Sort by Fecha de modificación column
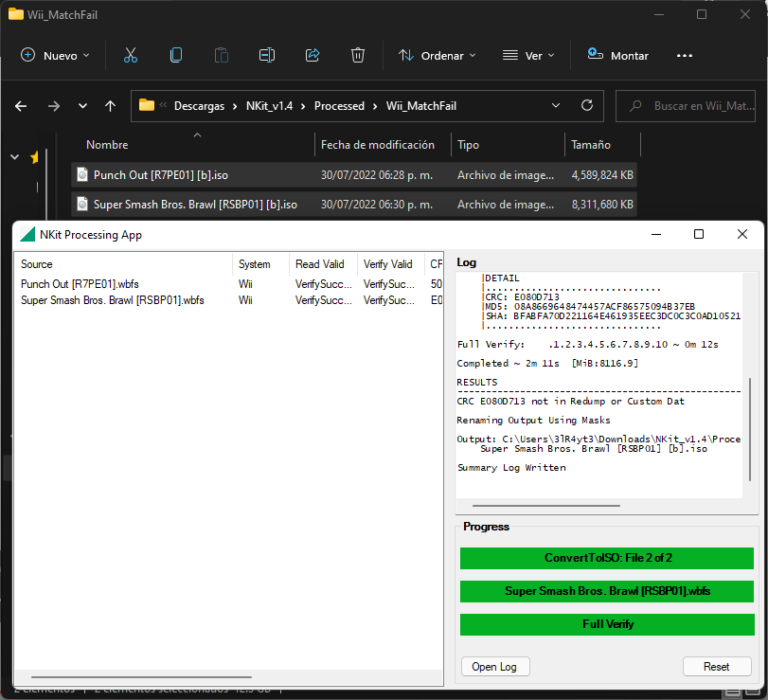 (x=377, y=145)
